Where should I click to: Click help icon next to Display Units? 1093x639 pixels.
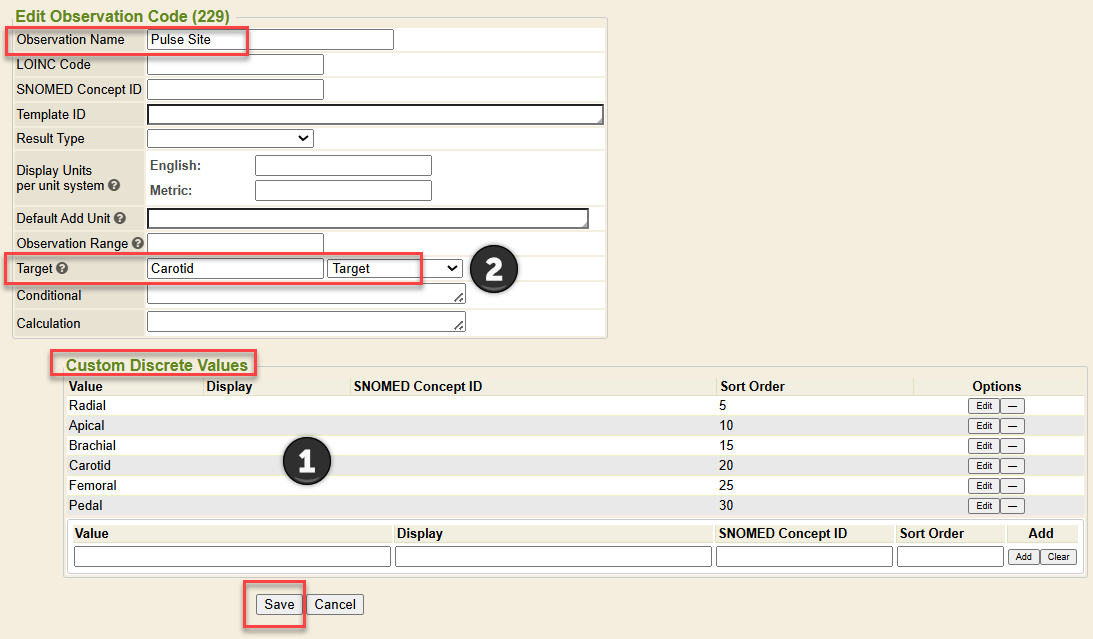pos(114,186)
